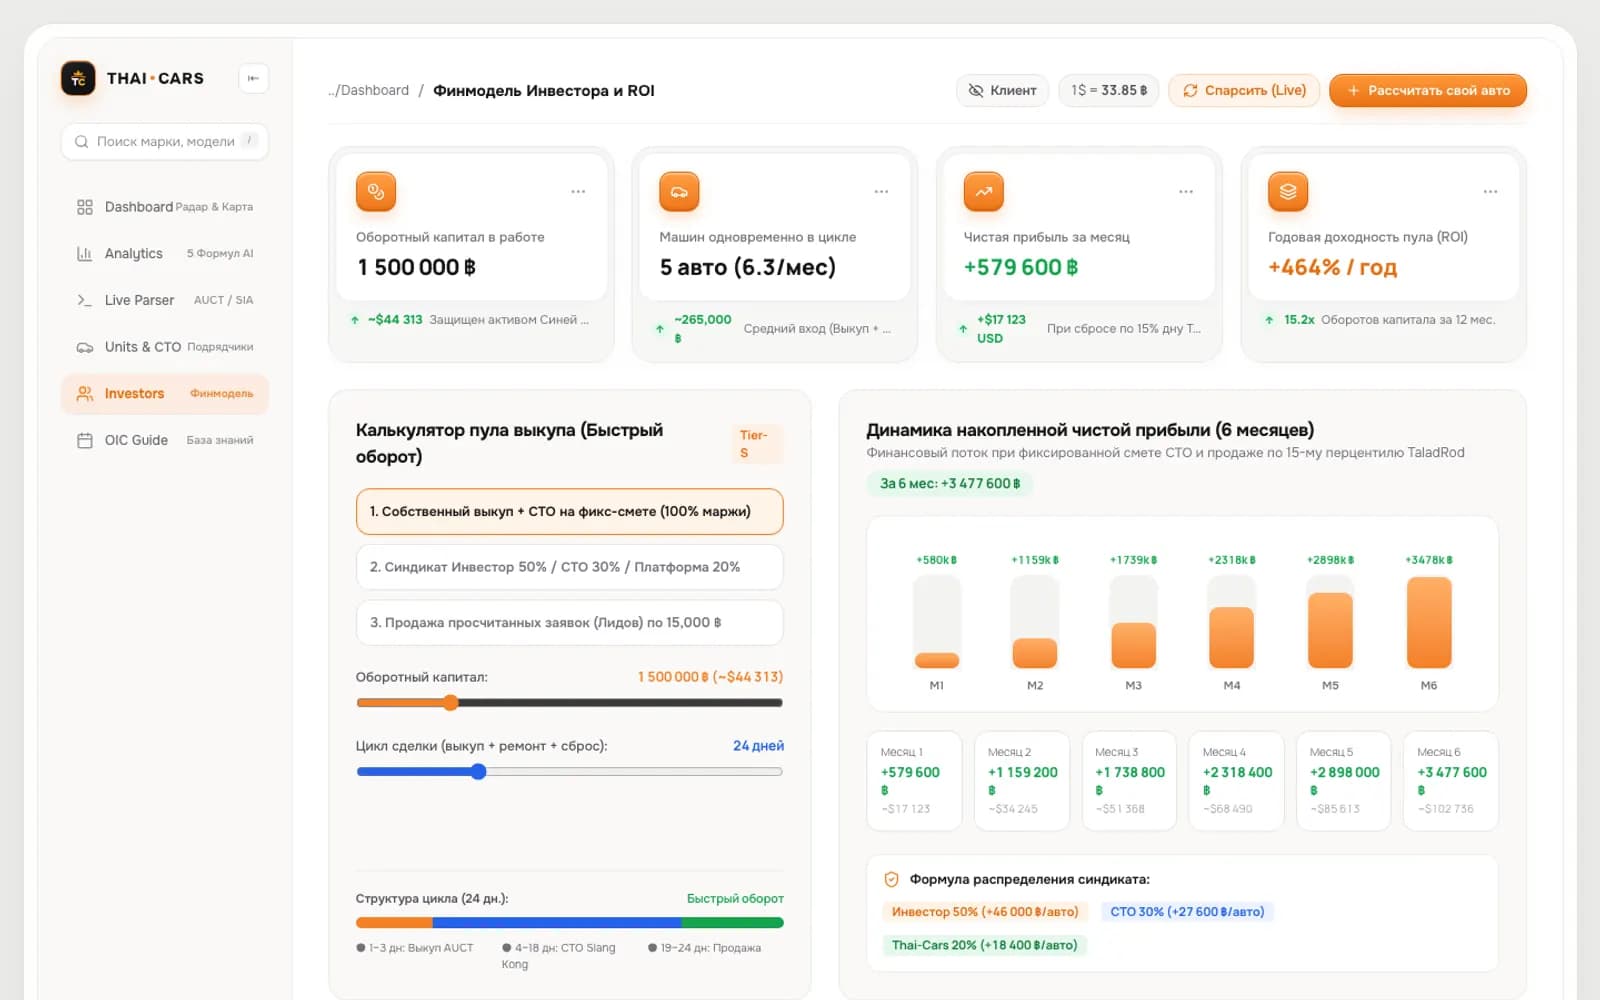The width and height of the screenshot is (1600, 1000).
Task: Toggle the Клиент view mode button
Action: tap(1003, 90)
